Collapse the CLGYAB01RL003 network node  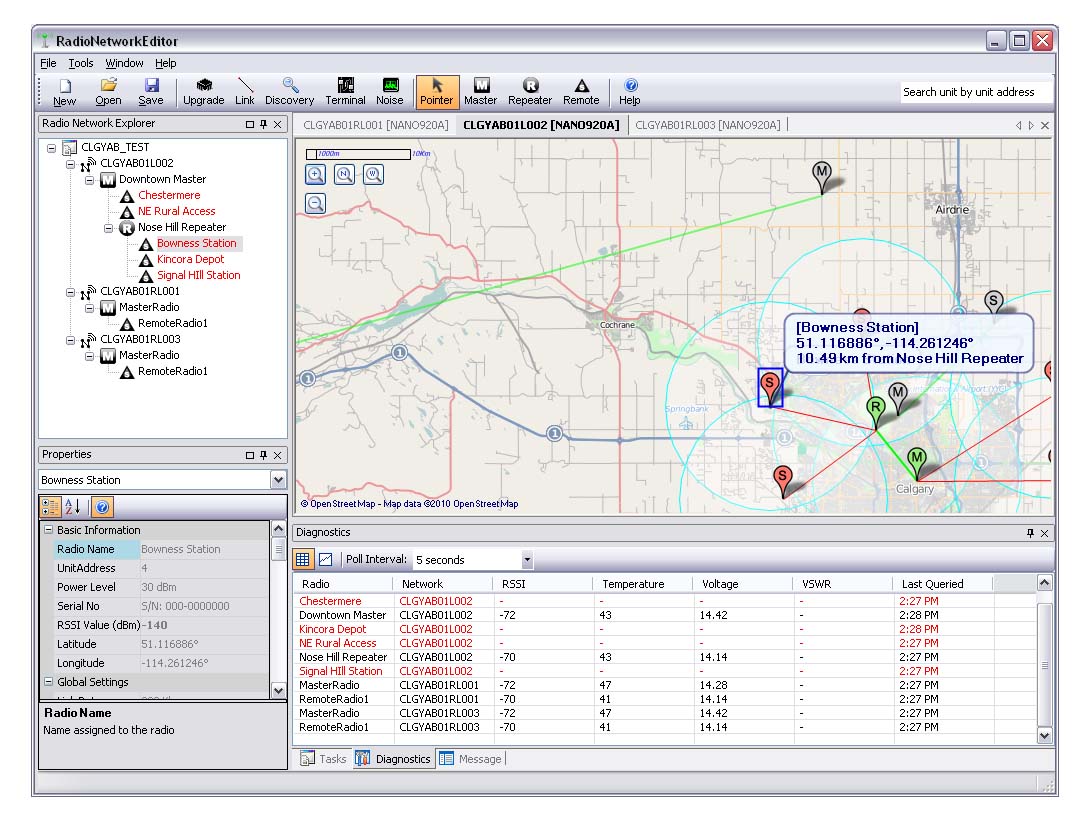[70, 340]
